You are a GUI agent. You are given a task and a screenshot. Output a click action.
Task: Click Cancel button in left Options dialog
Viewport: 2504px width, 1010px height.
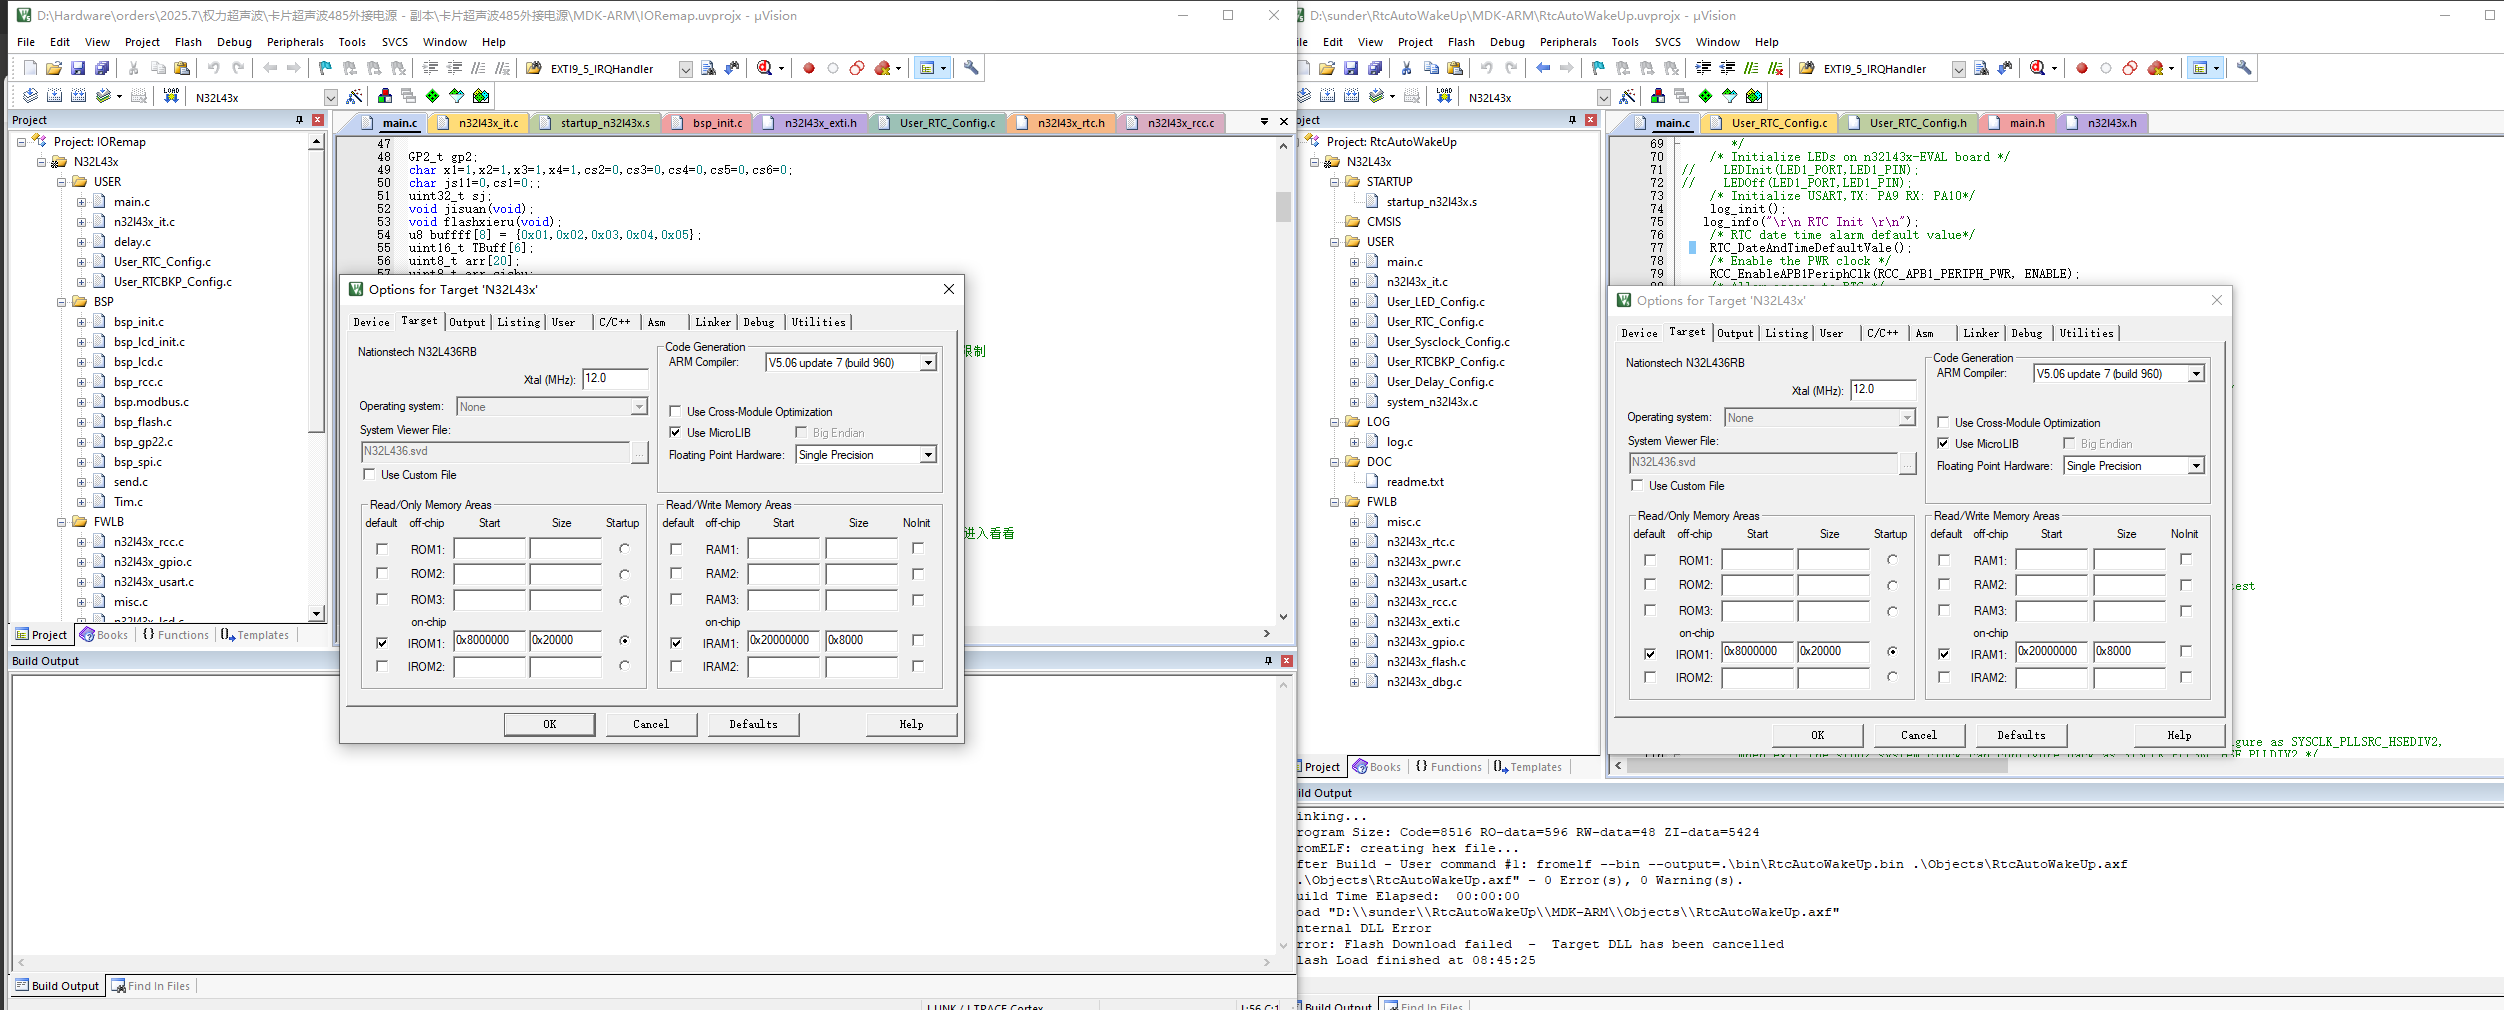point(651,724)
